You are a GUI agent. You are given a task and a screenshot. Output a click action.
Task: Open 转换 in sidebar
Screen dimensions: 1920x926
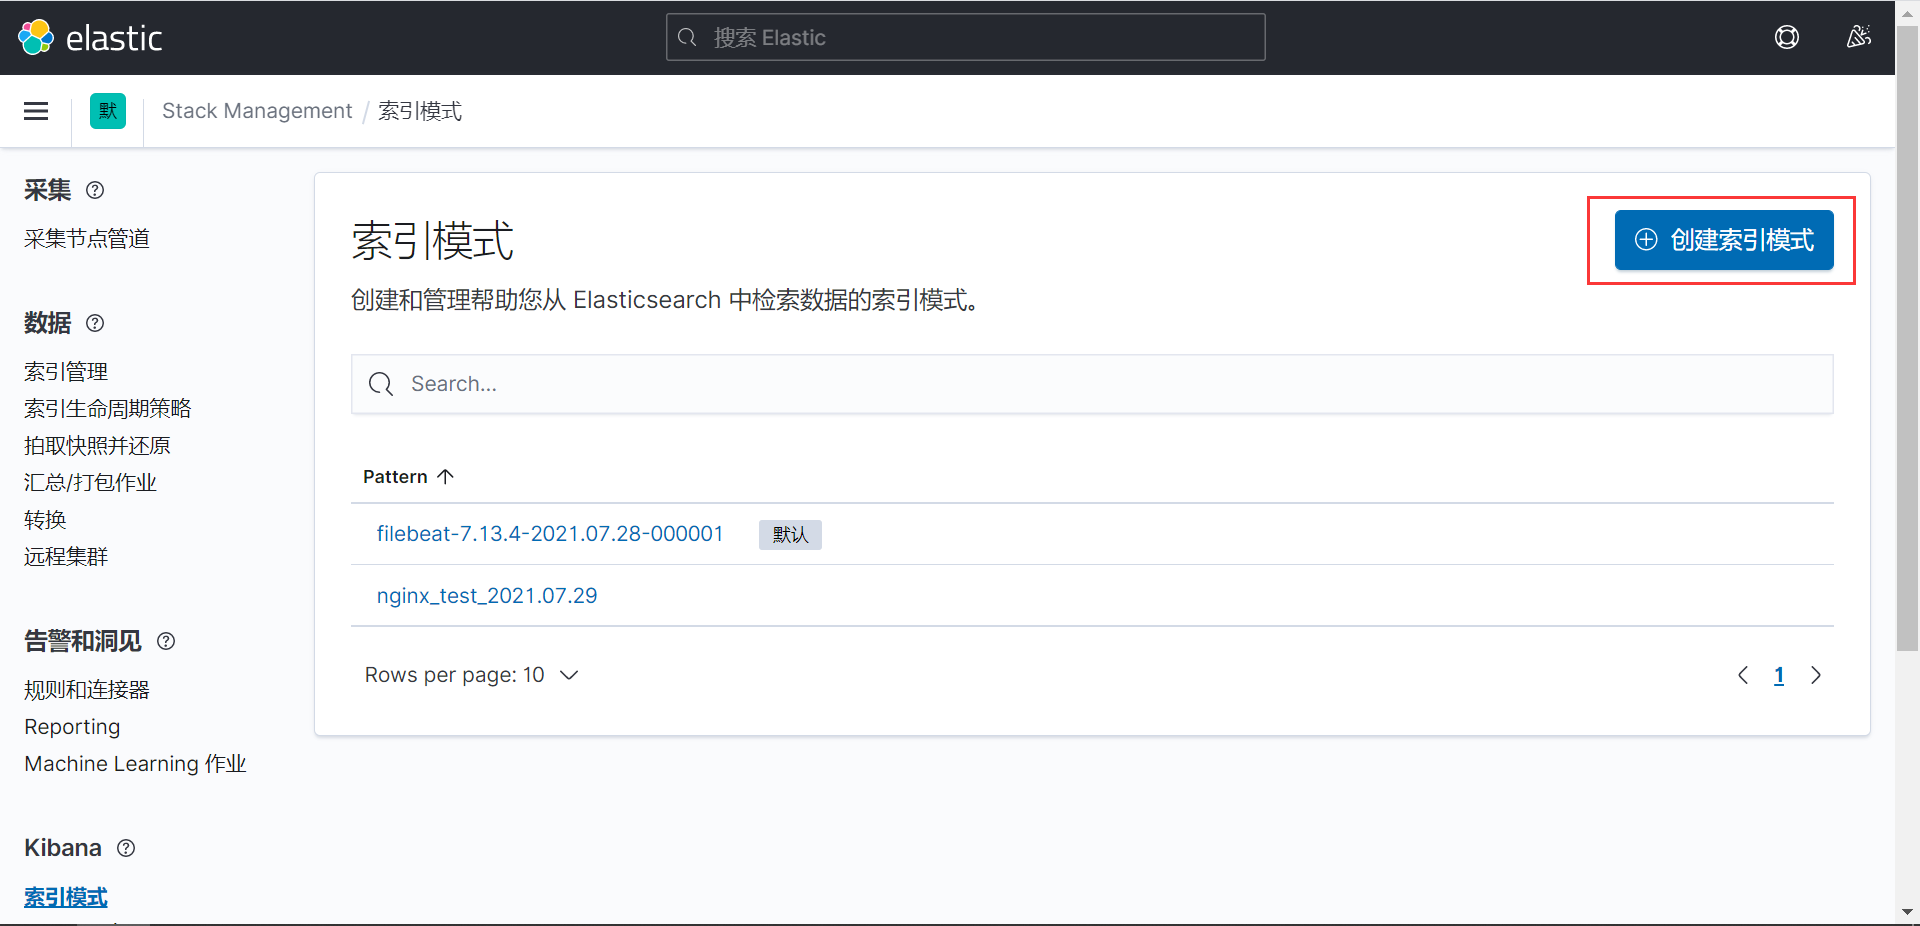tap(45, 520)
